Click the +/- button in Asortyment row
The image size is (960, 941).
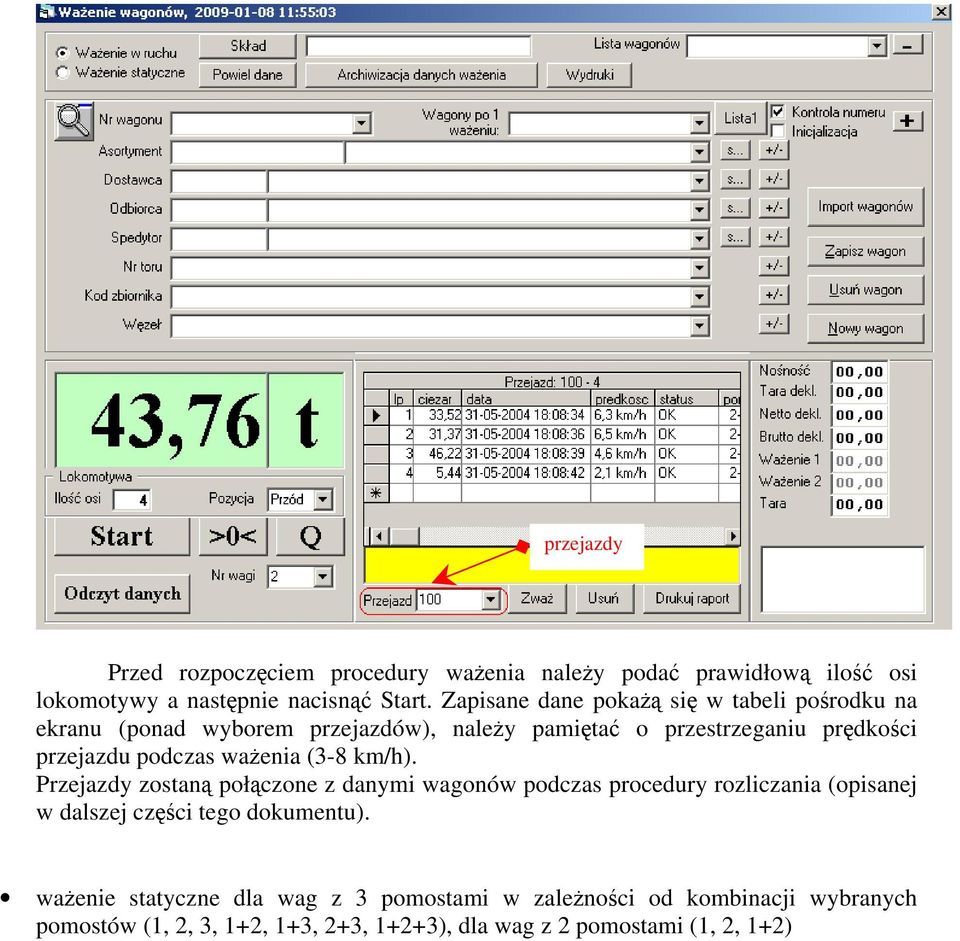tap(773, 151)
